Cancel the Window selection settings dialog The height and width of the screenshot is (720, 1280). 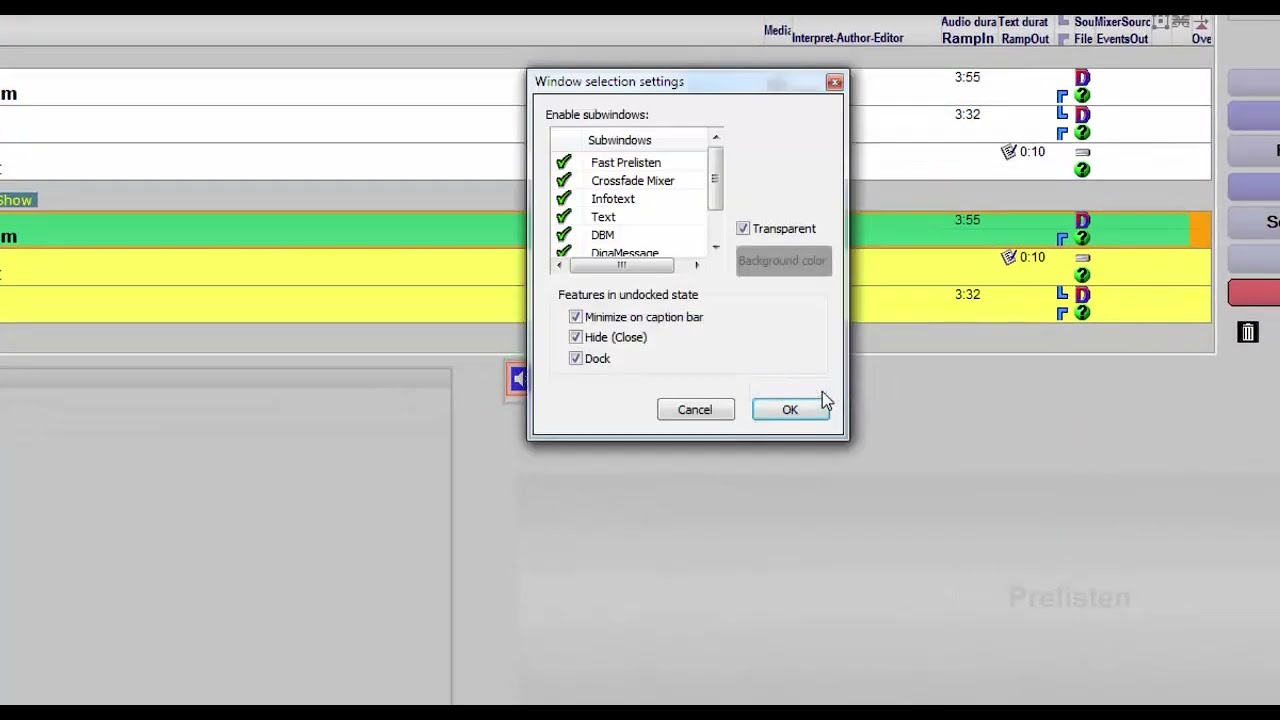695,409
